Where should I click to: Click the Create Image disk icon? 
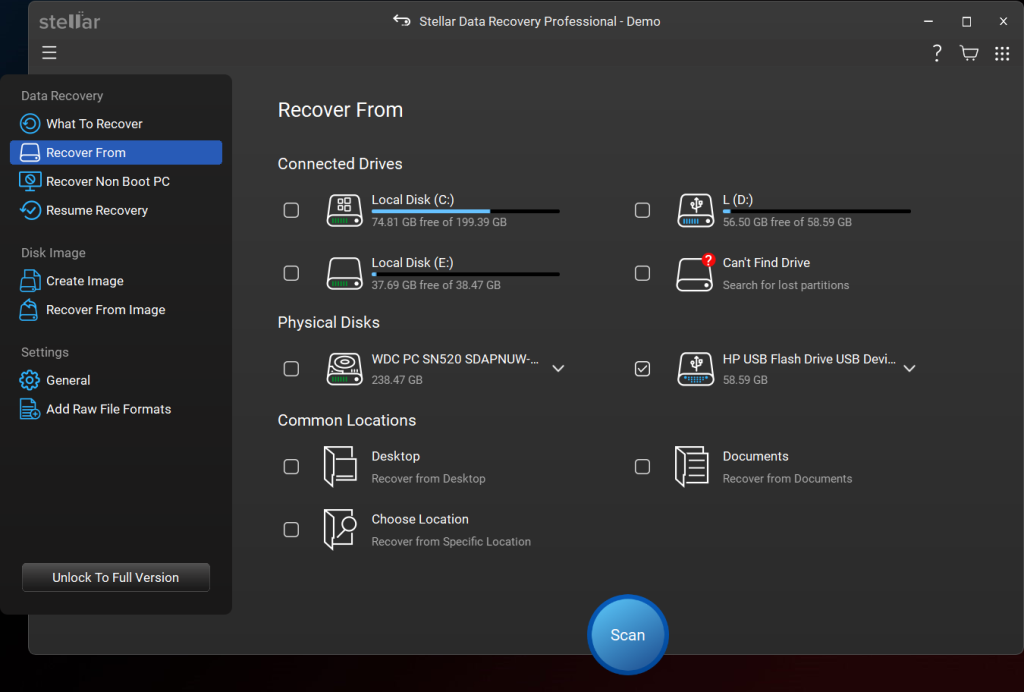pos(29,281)
